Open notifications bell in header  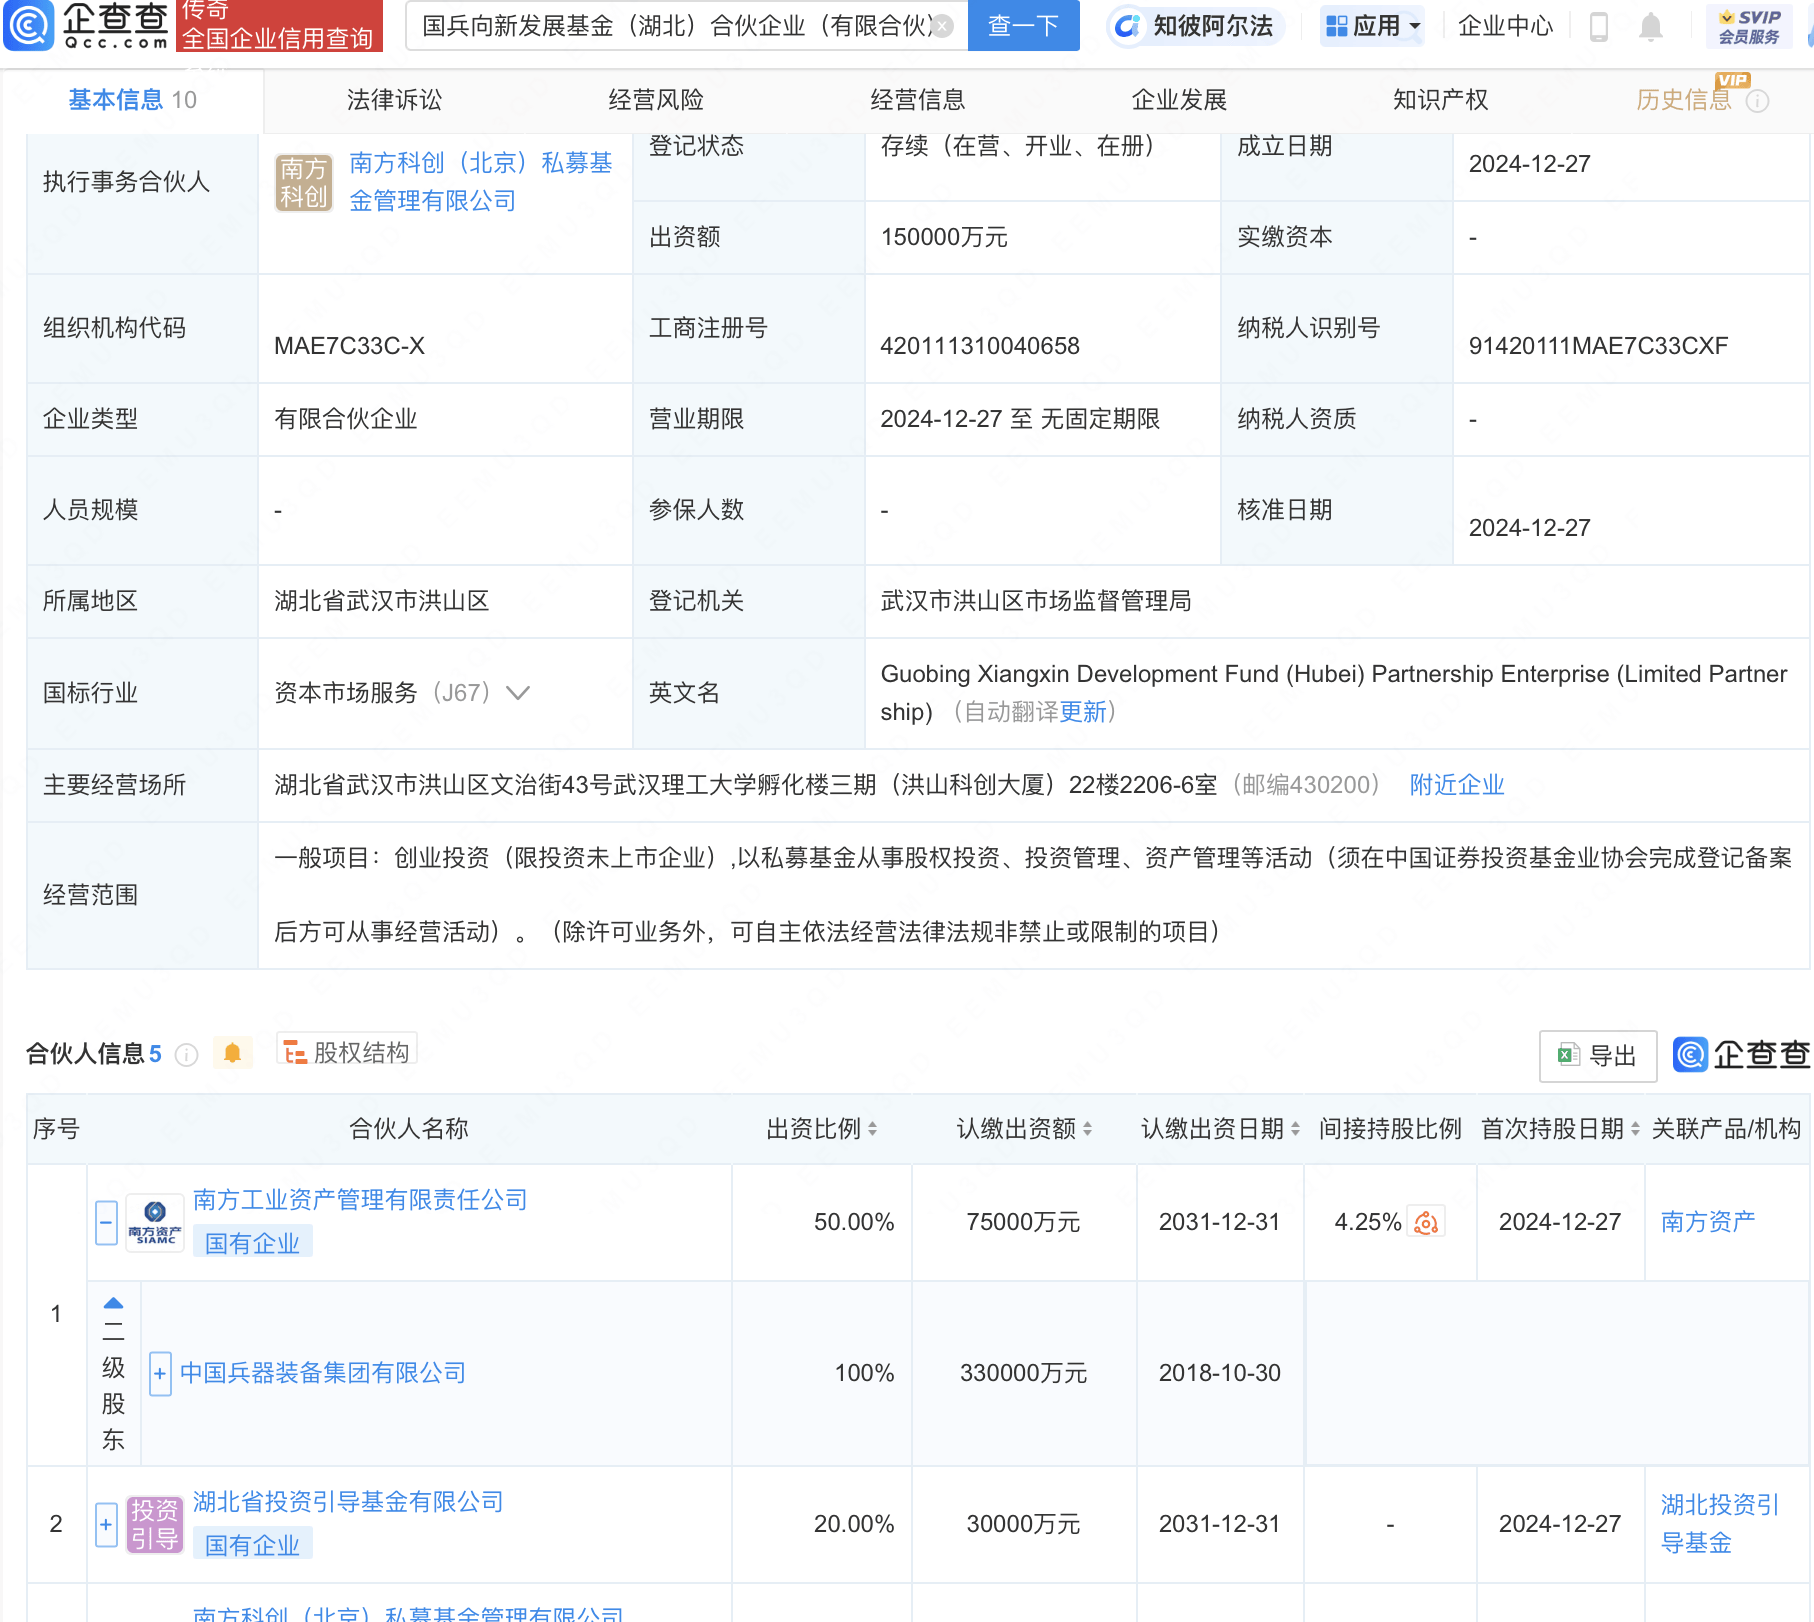point(1651,26)
